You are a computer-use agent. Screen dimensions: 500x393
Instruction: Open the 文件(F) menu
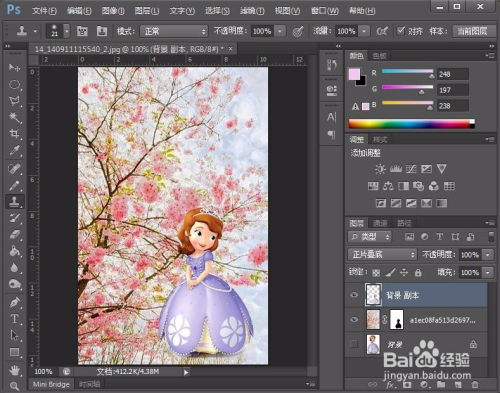[44, 11]
